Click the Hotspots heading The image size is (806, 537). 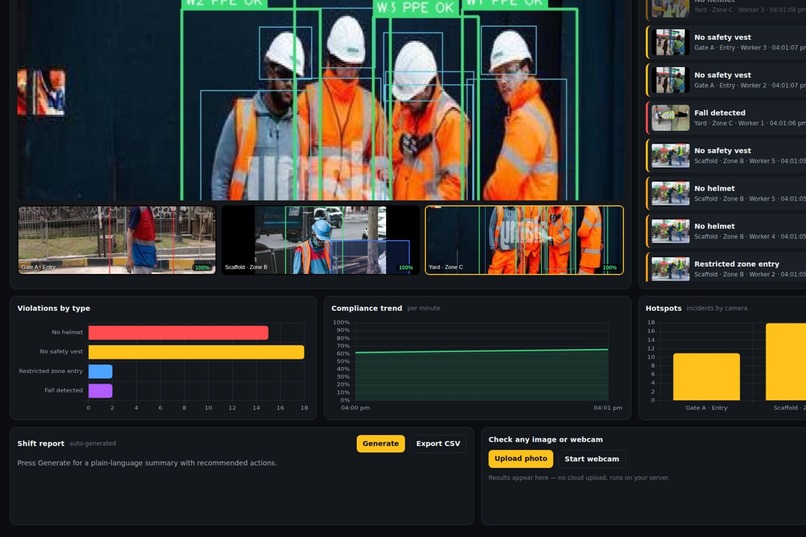click(x=663, y=308)
